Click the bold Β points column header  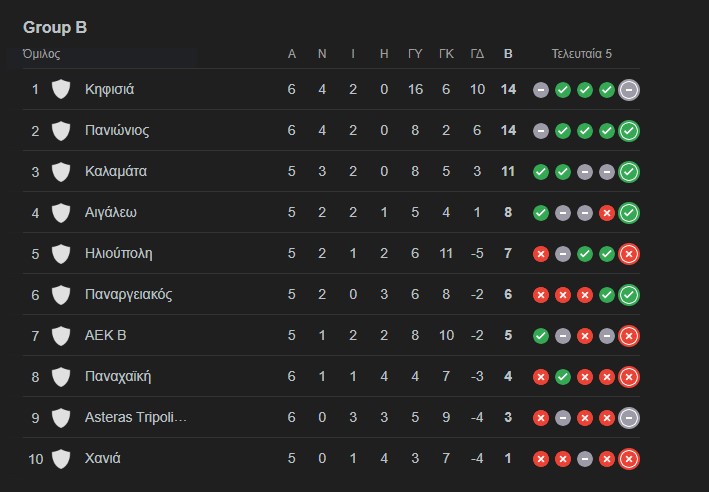point(508,54)
